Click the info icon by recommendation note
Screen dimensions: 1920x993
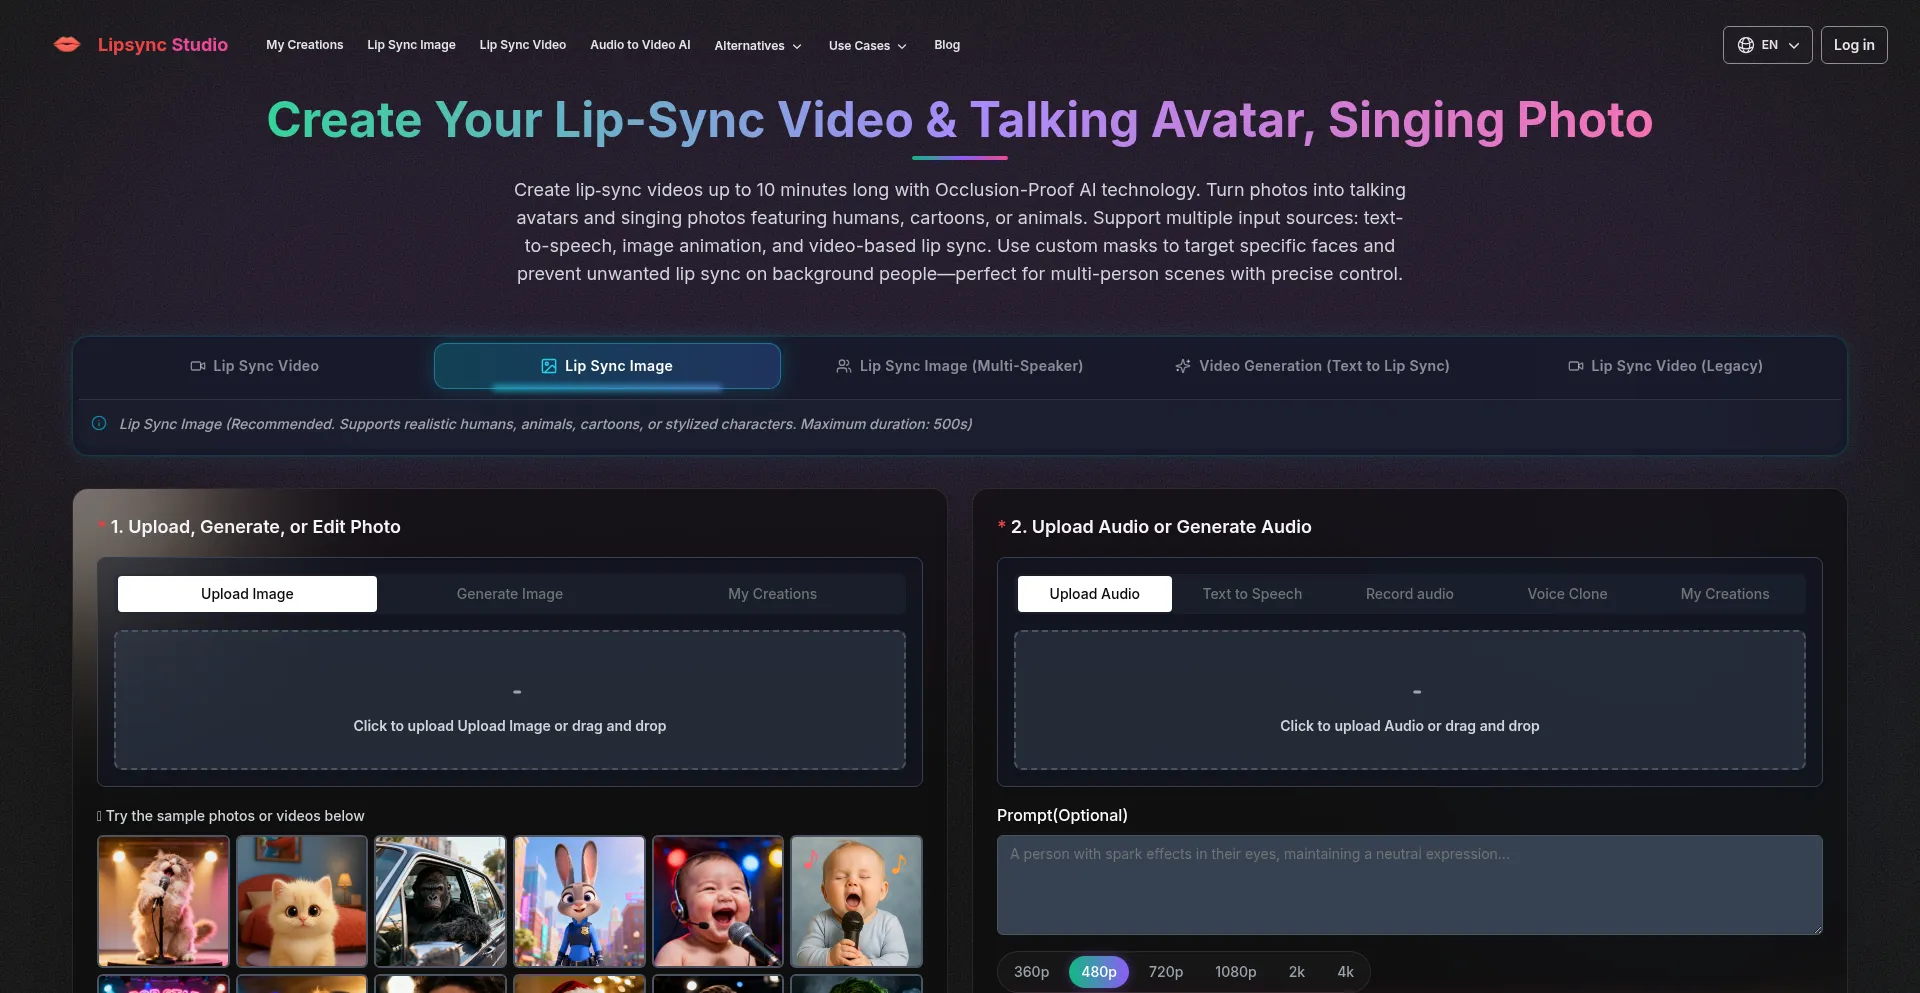click(x=99, y=423)
